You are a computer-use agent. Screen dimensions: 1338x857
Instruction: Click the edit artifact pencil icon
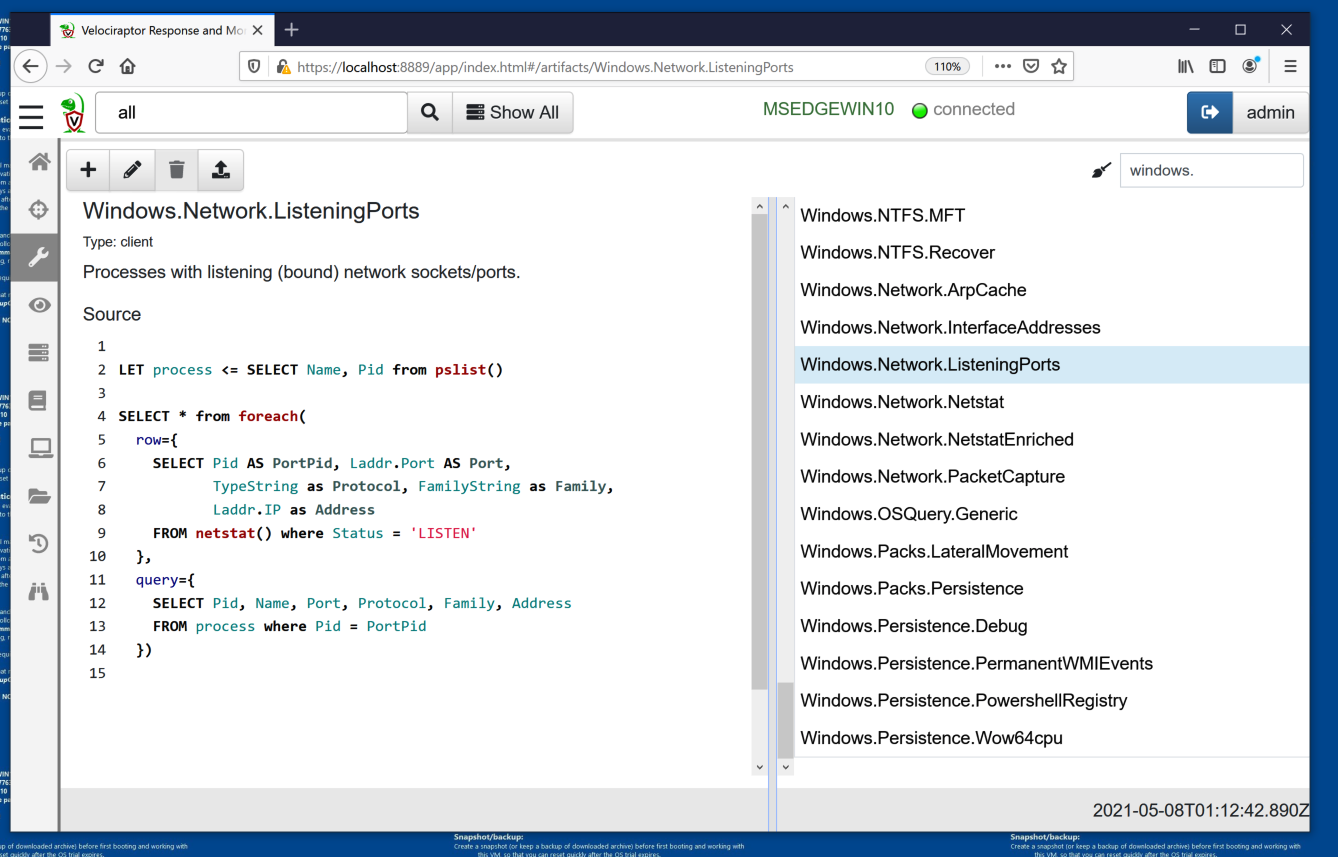132,170
